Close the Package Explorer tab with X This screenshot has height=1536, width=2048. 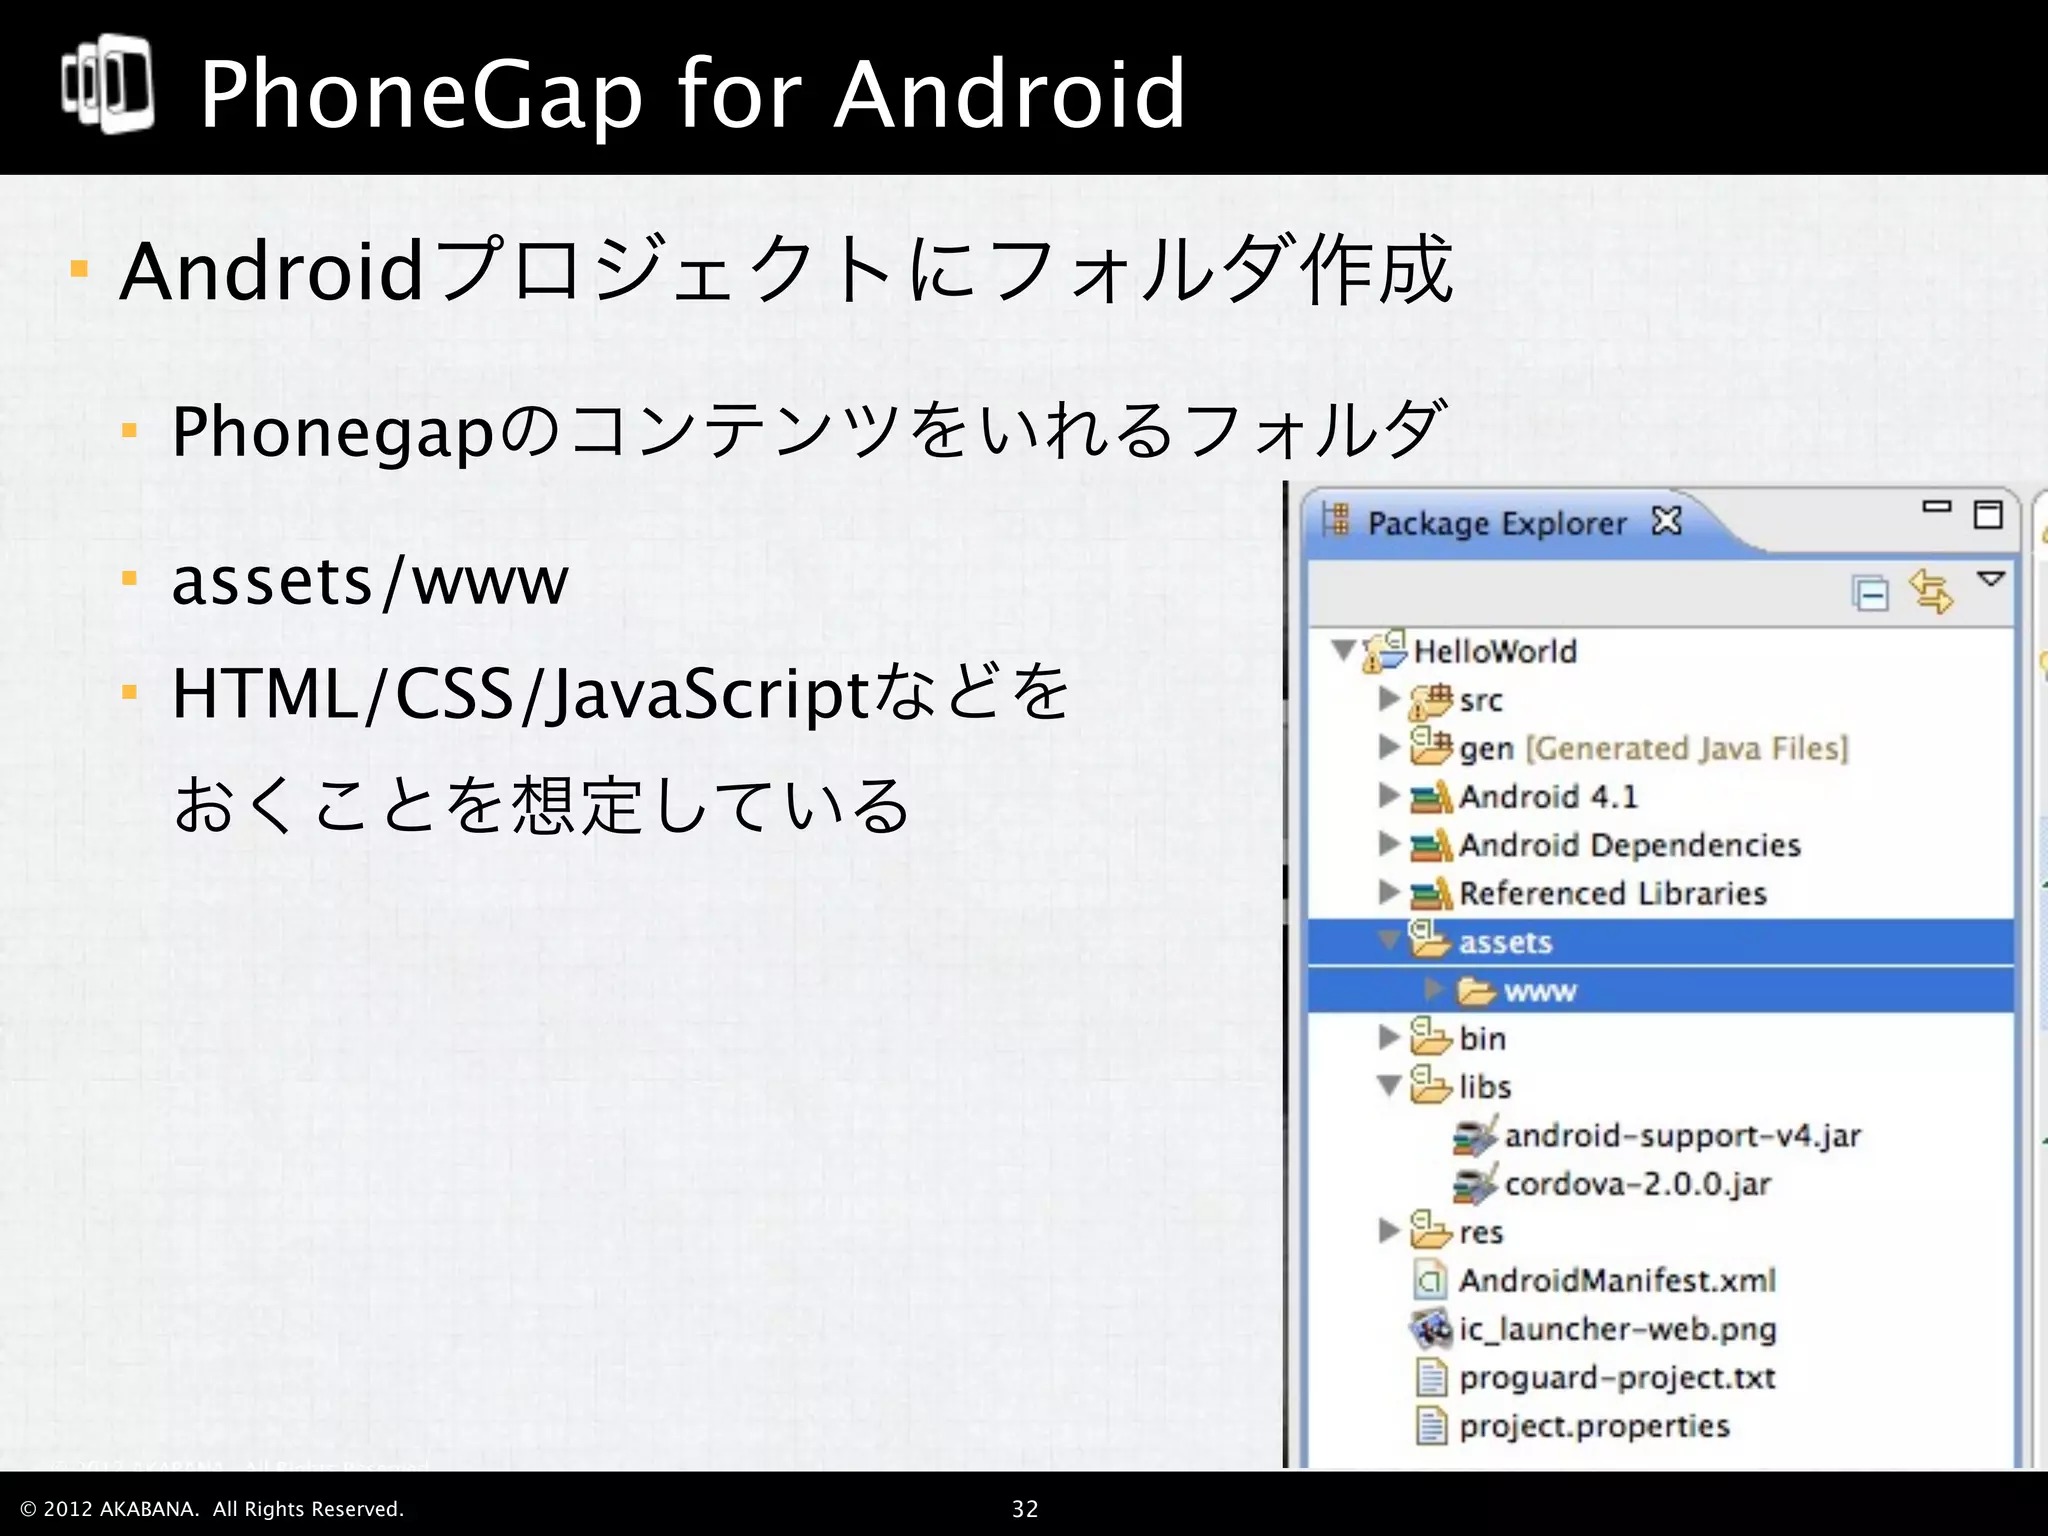pyautogui.click(x=1667, y=521)
